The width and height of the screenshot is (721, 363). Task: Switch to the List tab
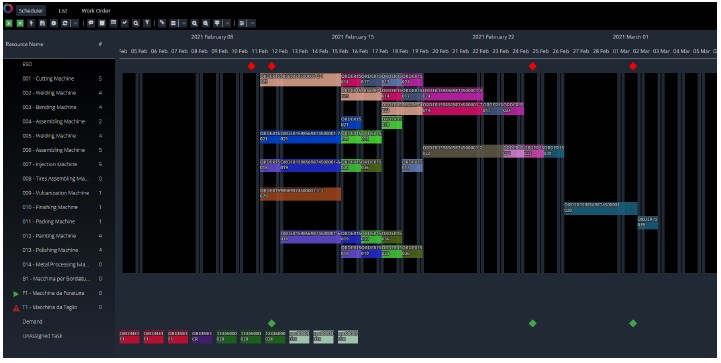63,11
